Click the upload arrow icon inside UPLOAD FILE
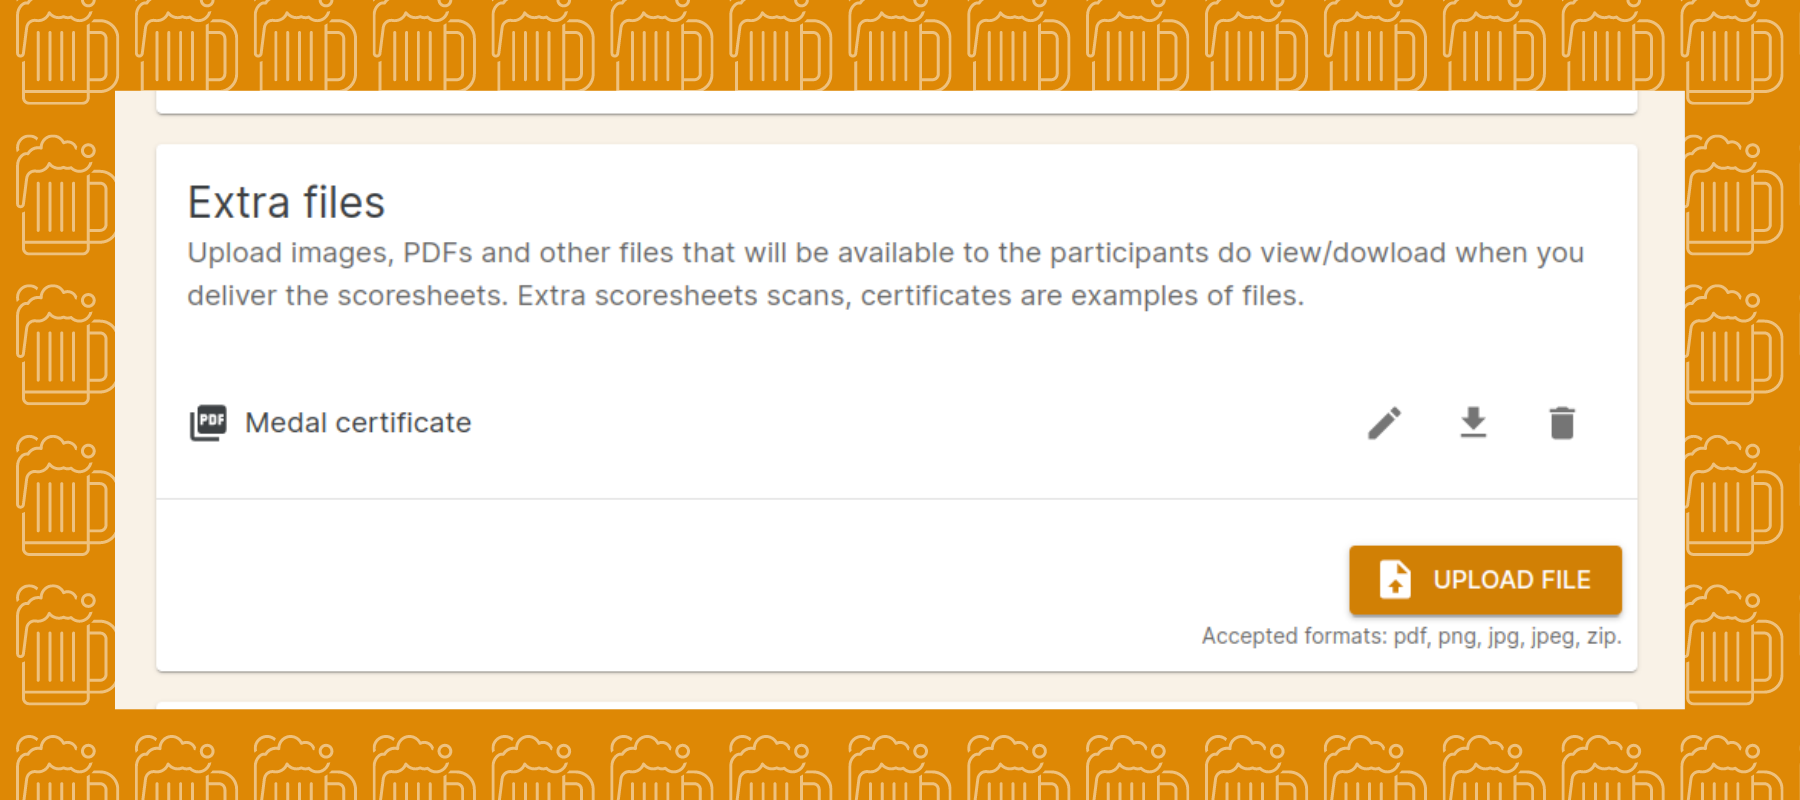Viewport: 1800px width, 800px height. pos(1394,580)
